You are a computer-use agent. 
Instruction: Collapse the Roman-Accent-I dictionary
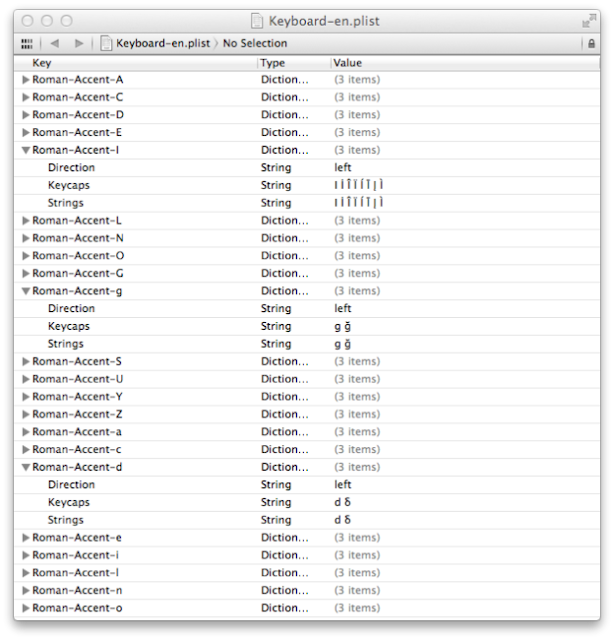[26, 150]
